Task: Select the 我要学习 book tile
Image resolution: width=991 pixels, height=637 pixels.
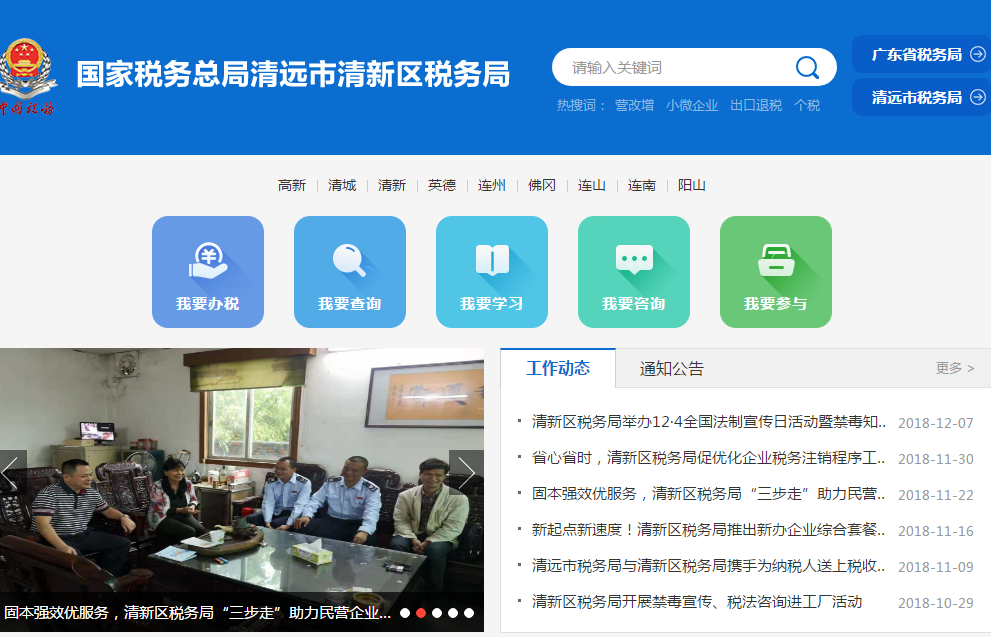Action: [x=492, y=272]
